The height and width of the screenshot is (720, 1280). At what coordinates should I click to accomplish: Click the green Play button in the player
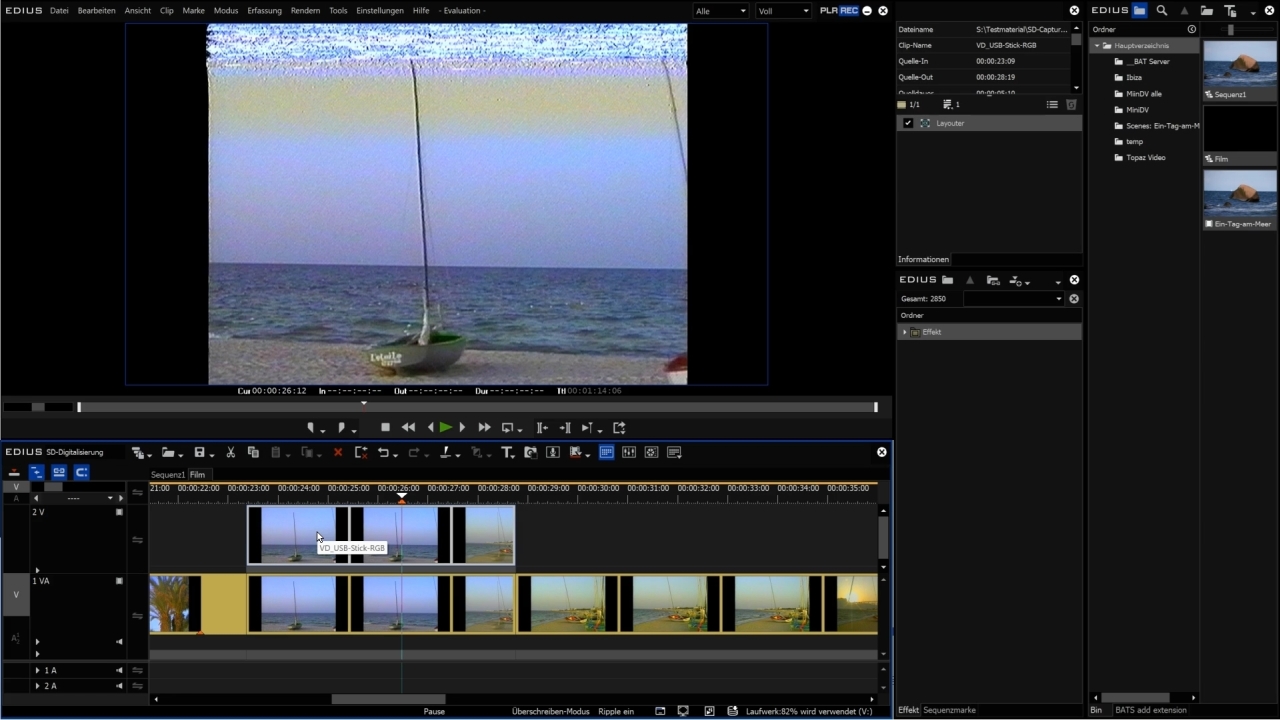tap(446, 427)
